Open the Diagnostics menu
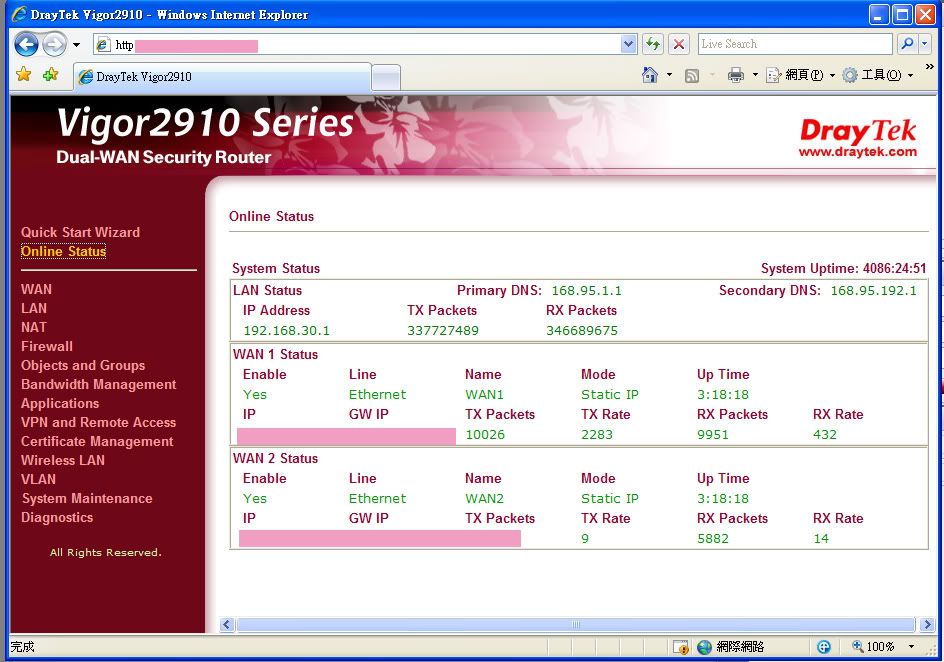Image resolution: width=944 pixels, height=662 pixels. (57, 518)
